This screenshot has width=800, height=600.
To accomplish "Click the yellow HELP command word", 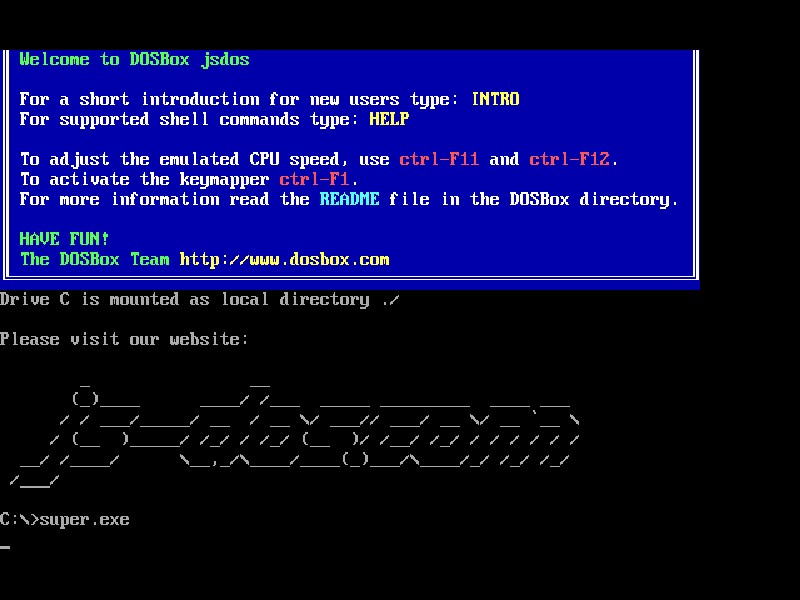I will 389,119.
